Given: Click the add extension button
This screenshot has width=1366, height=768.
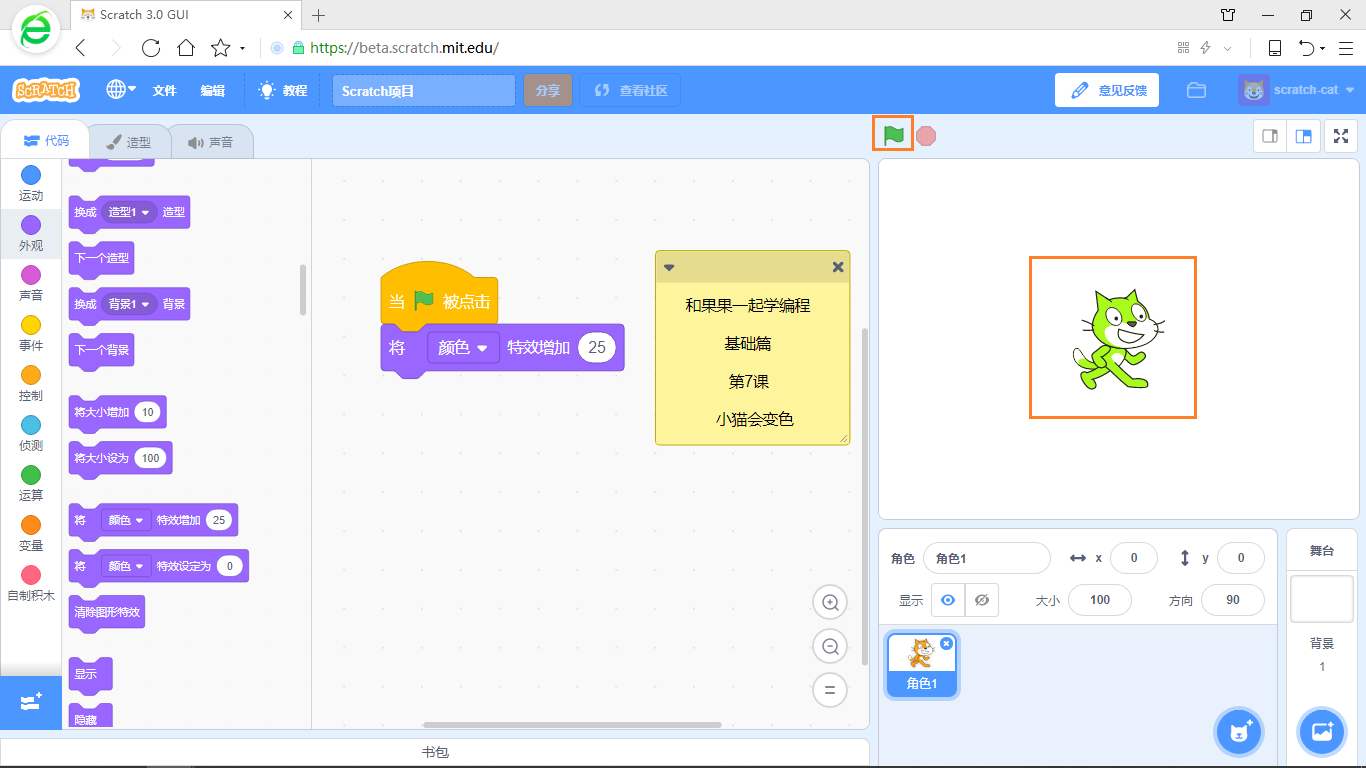Looking at the screenshot, I should (x=31, y=702).
